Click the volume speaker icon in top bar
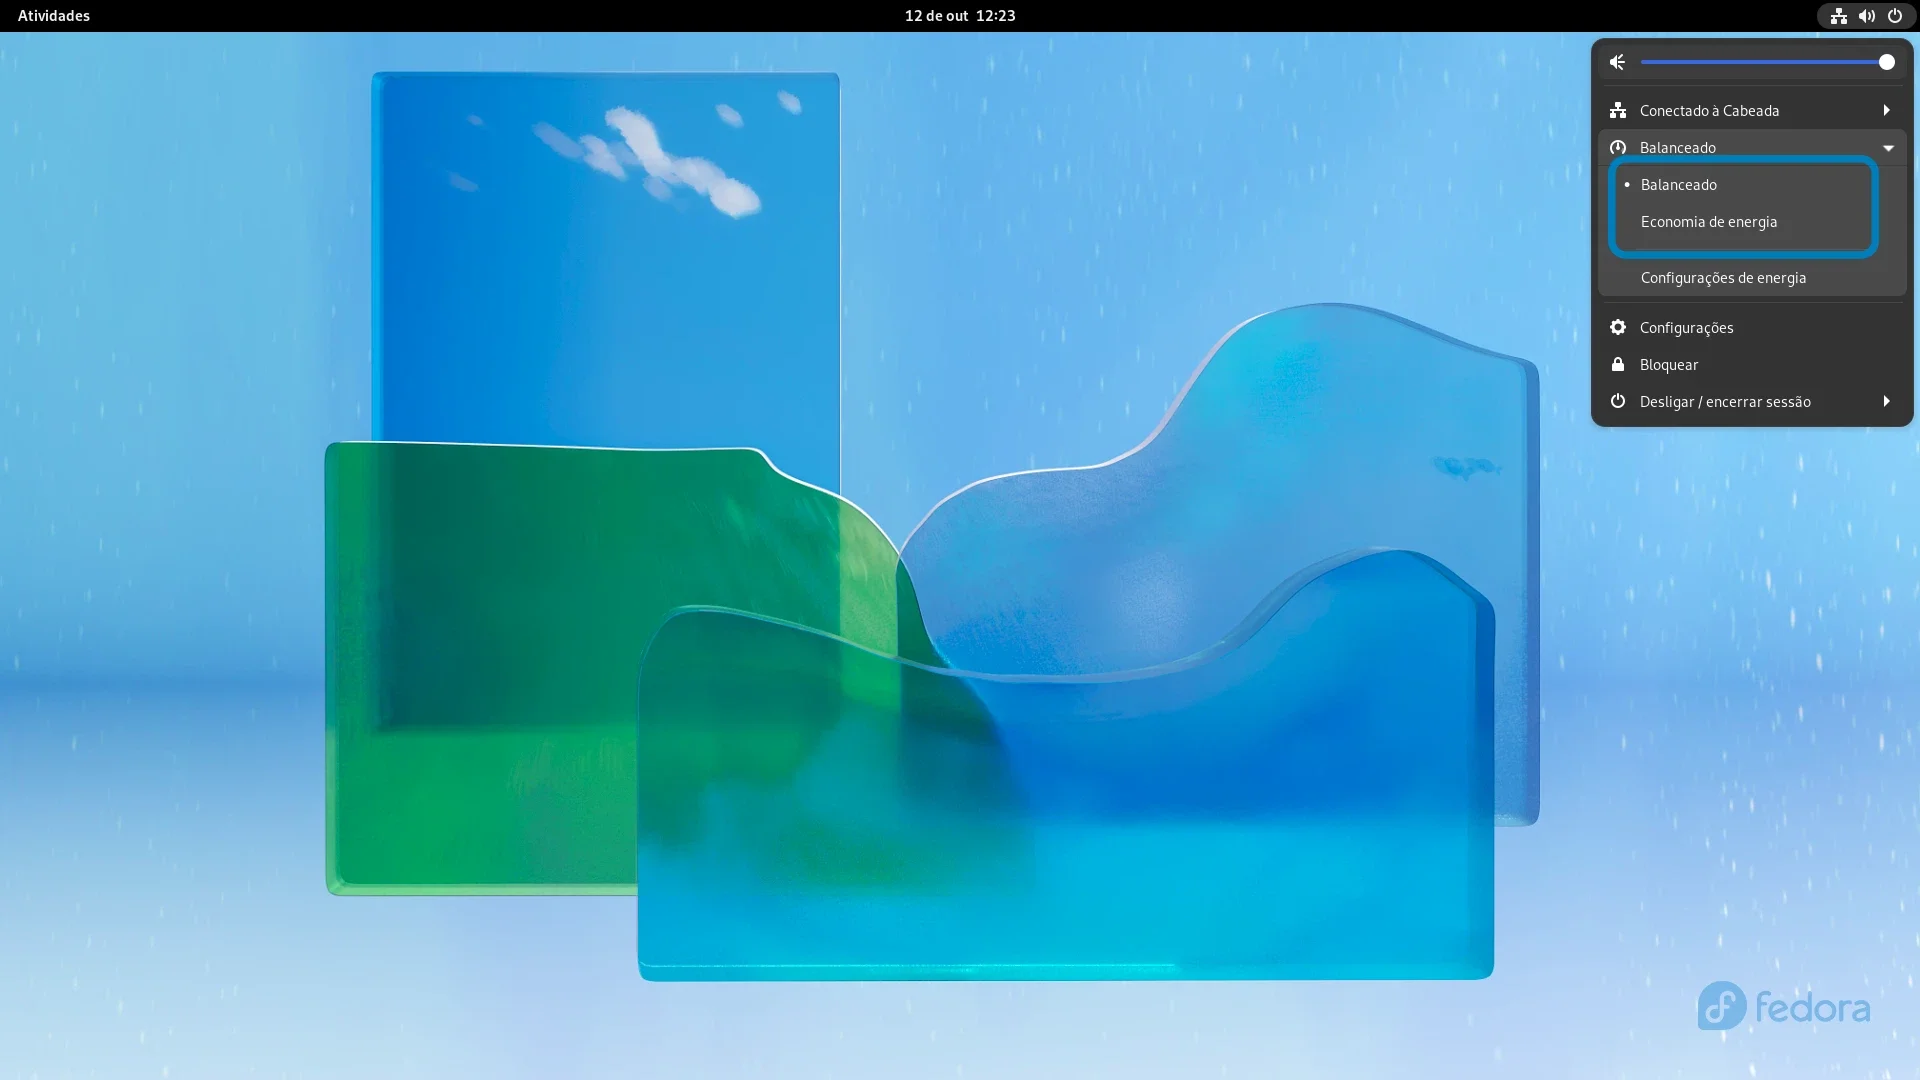1920x1080 pixels. tap(1866, 15)
